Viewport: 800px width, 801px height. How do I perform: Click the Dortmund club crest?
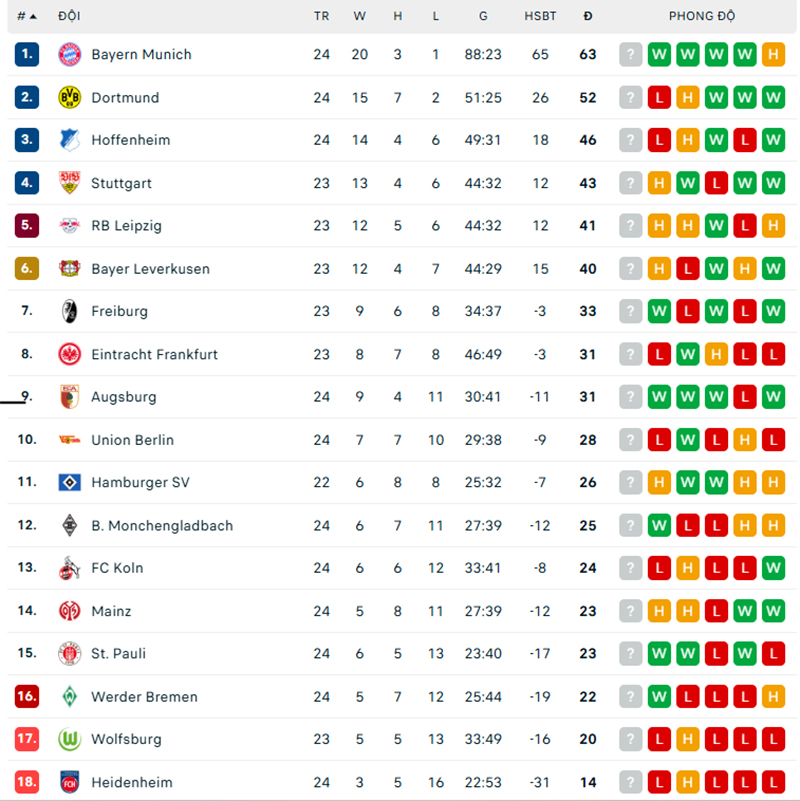click(x=69, y=98)
